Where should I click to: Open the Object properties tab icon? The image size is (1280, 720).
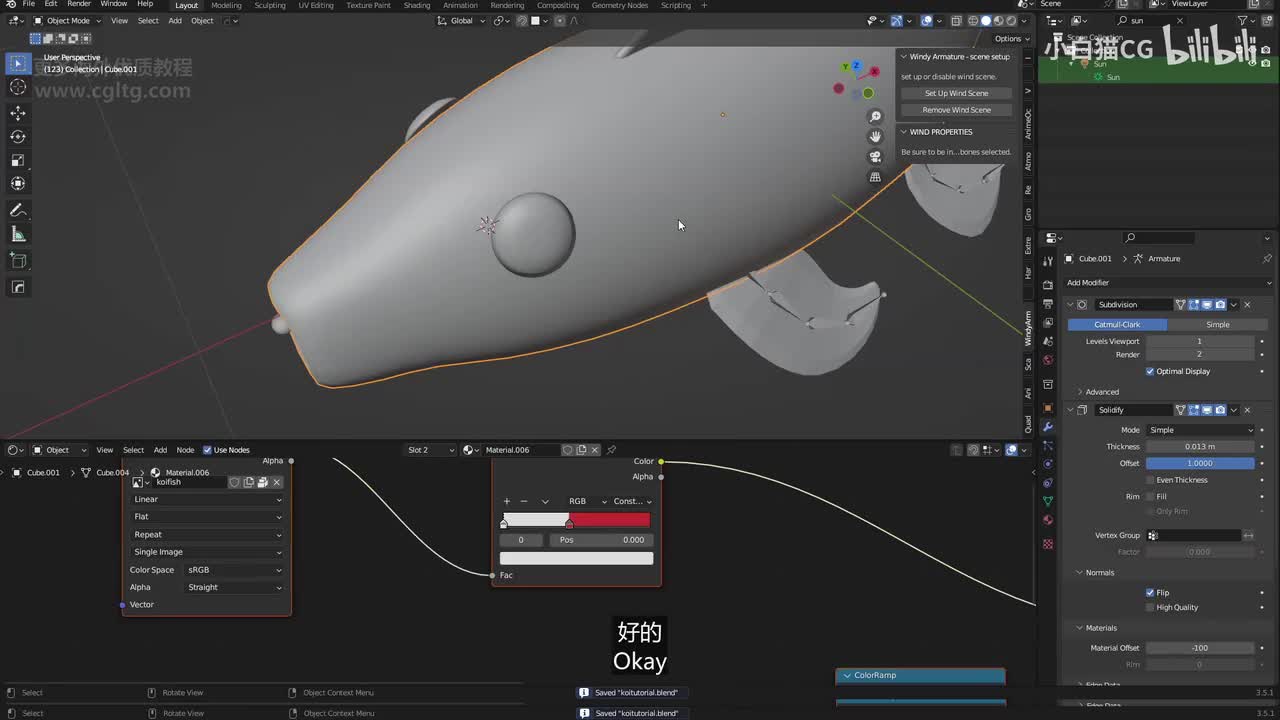coord(1048,408)
